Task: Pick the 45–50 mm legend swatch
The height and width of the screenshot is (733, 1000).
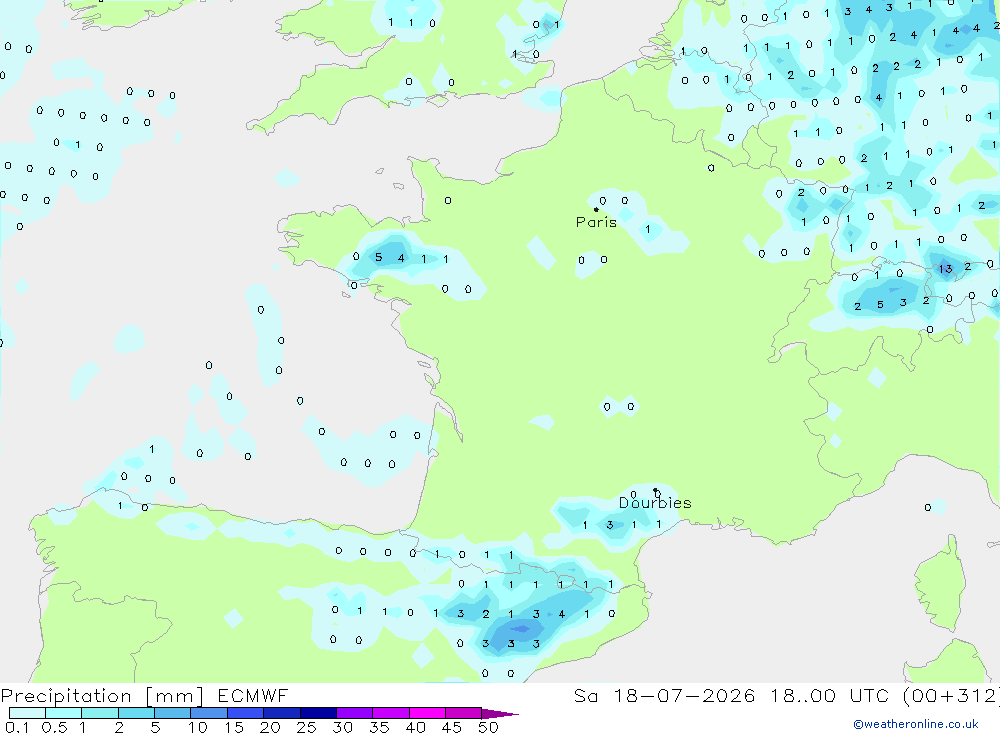Action: [464, 713]
